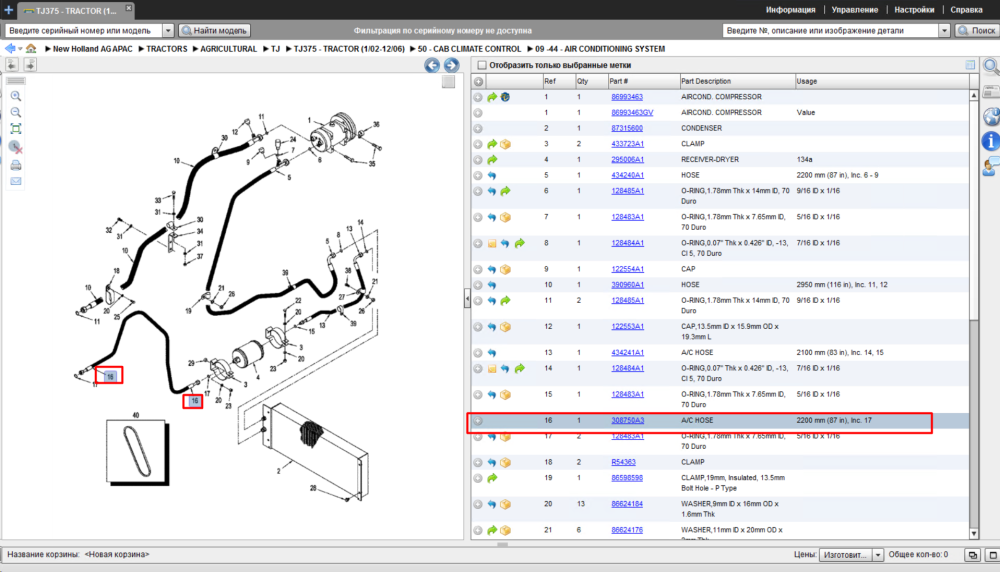This screenshot has width=1000, height=572.
Task: Open the Настройки menu
Action: pos(914,10)
